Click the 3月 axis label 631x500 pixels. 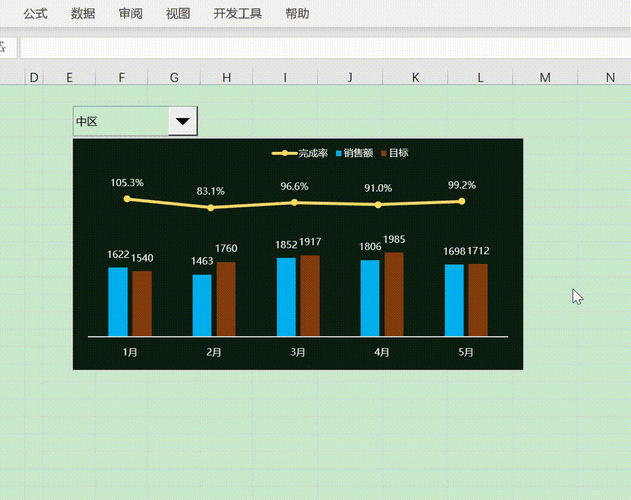point(298,352)
